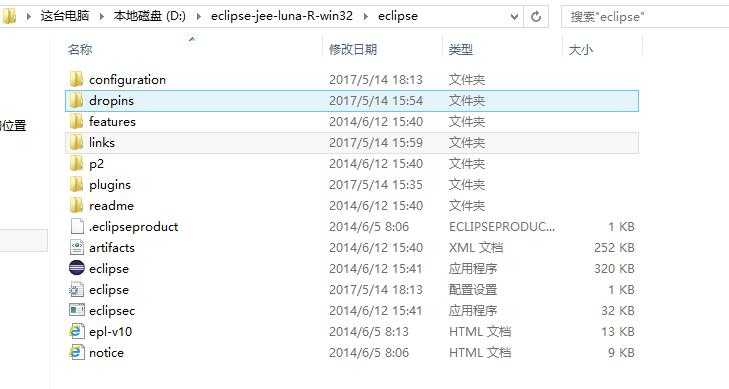Click the epl-v10 file name

pyautogui.click(x=111, y=332)
